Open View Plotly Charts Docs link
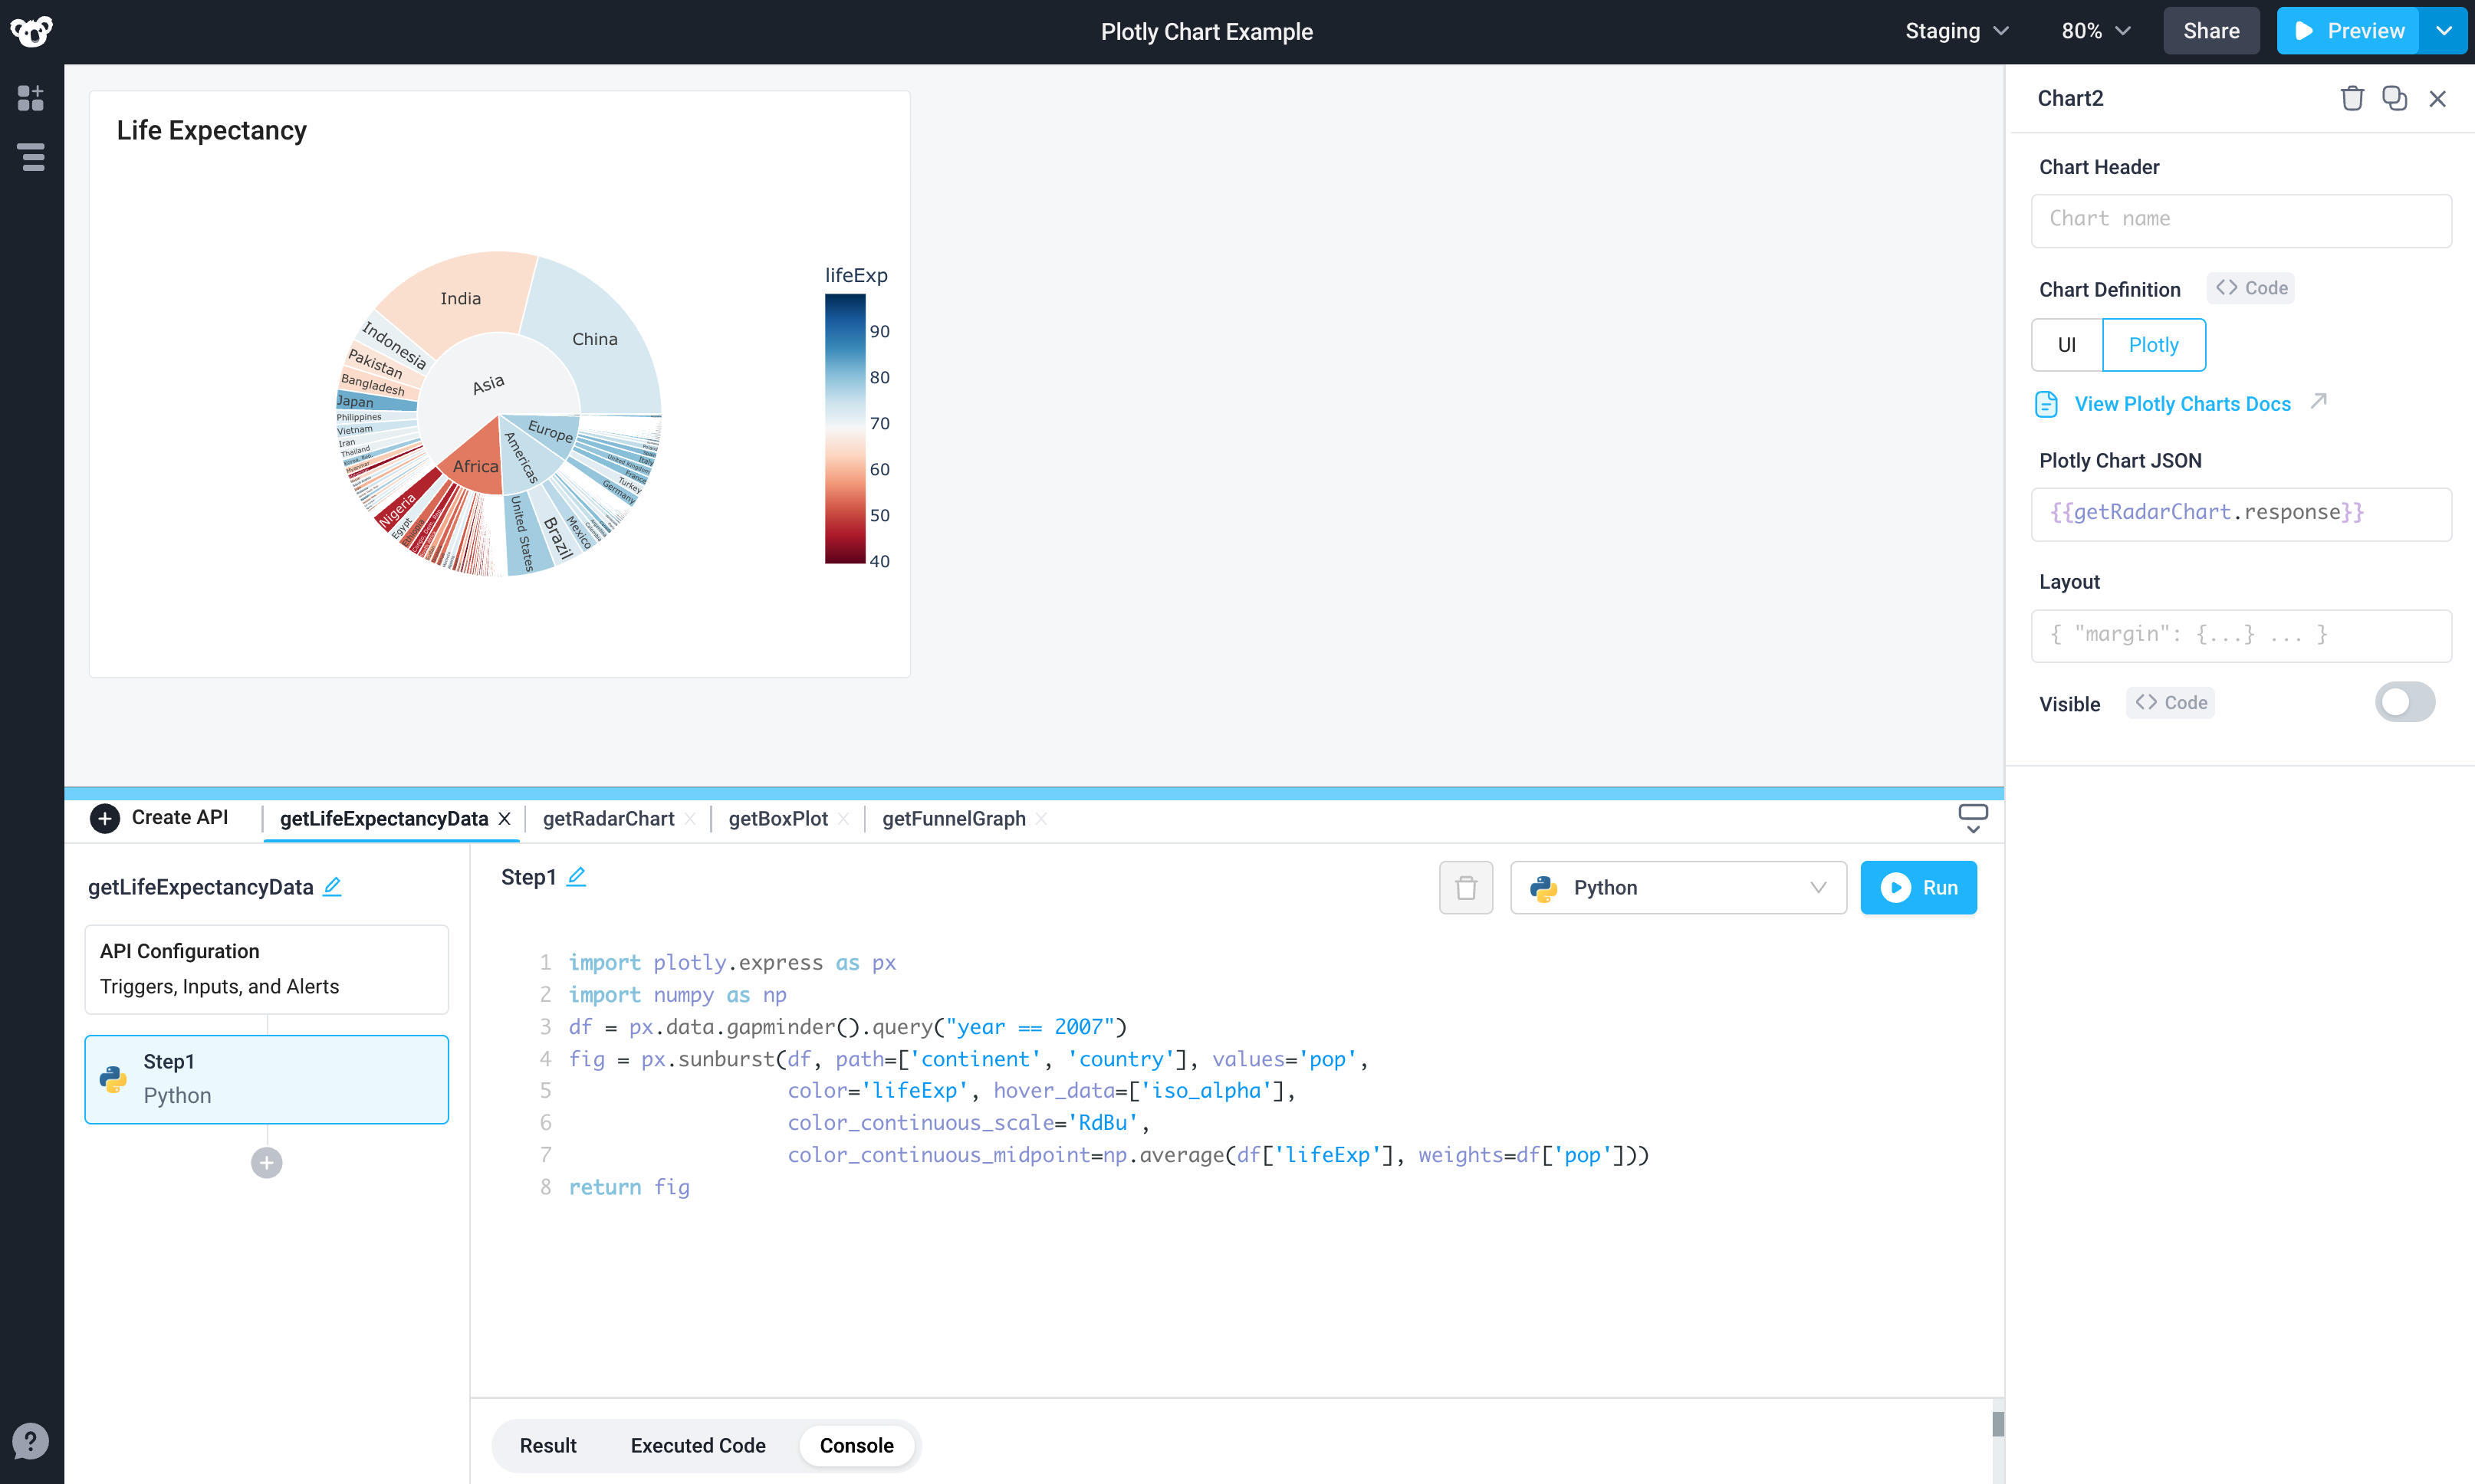The image size is (2475, 1484). click(x=2182, y=404)
